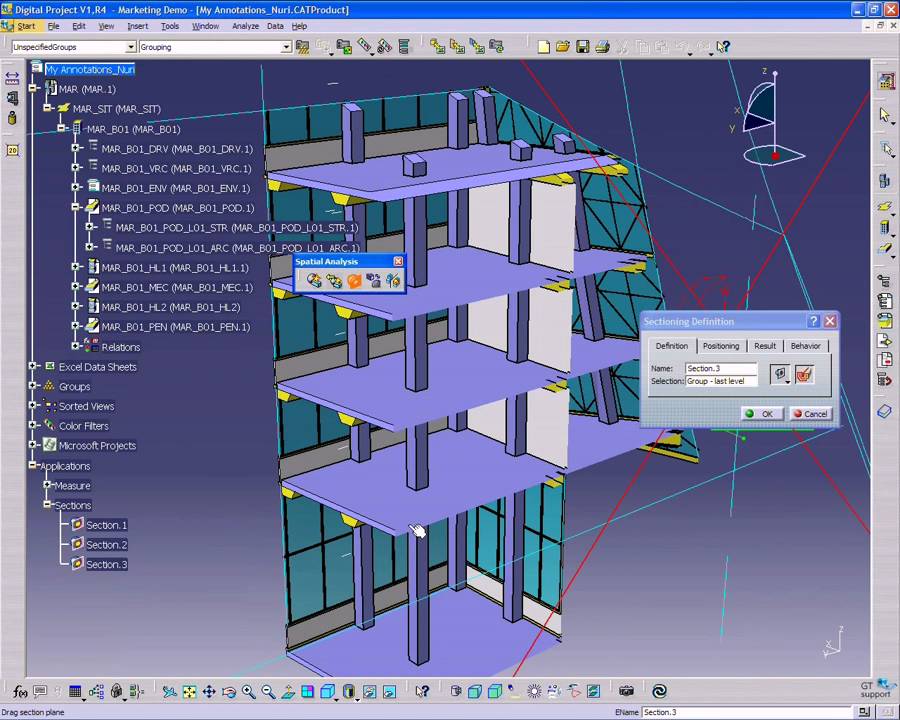The width and height of the screenshot is (900, 720).
Task: Click OK in the Sectioning Definition dialog
Action: [x=765, y=413]
